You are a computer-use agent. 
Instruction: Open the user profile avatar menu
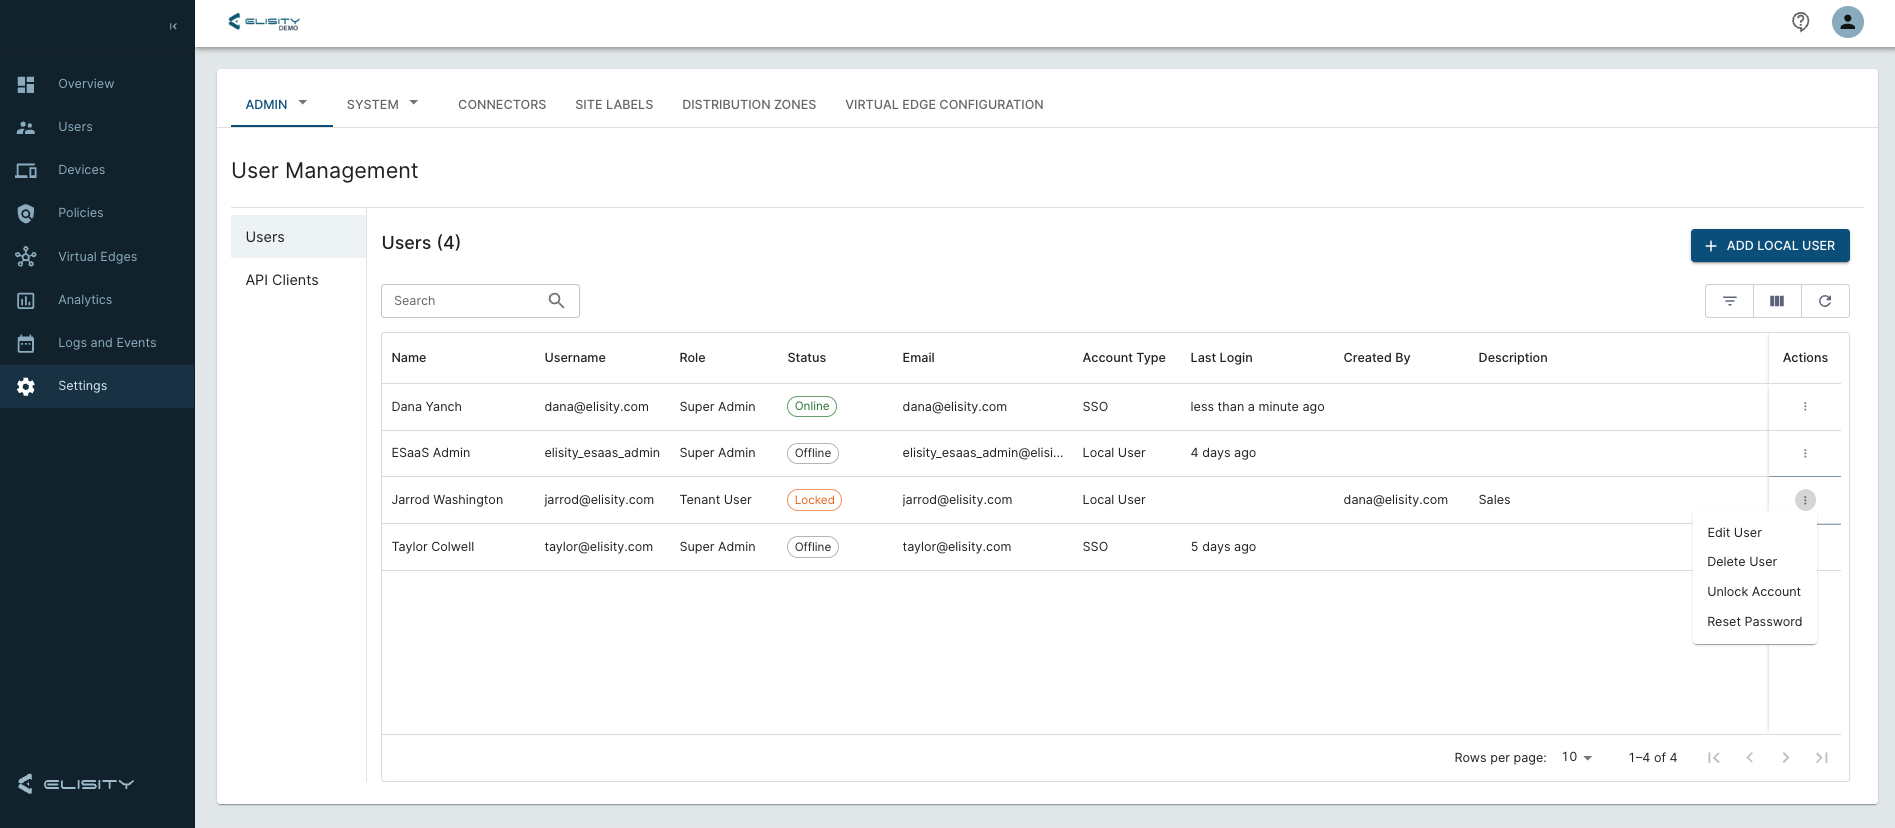pyautogui.click(x=1847, y=22)
